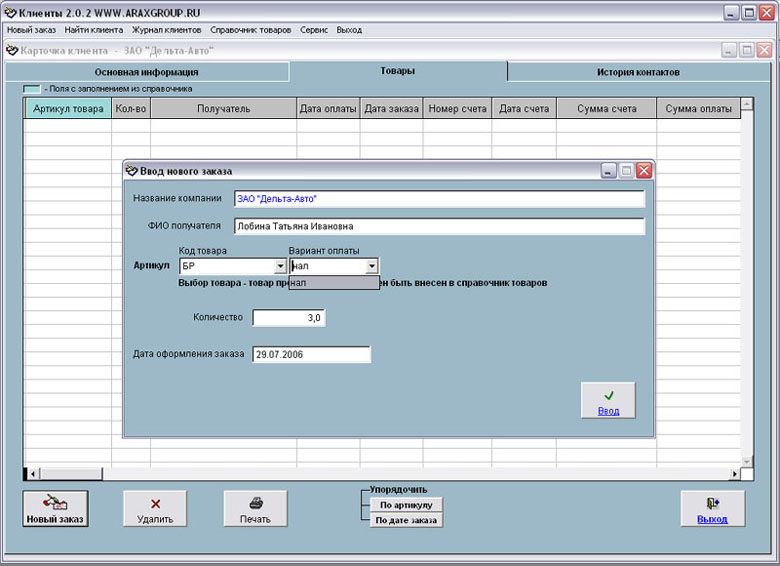Click the Артикул товара column header

[68, 109]
